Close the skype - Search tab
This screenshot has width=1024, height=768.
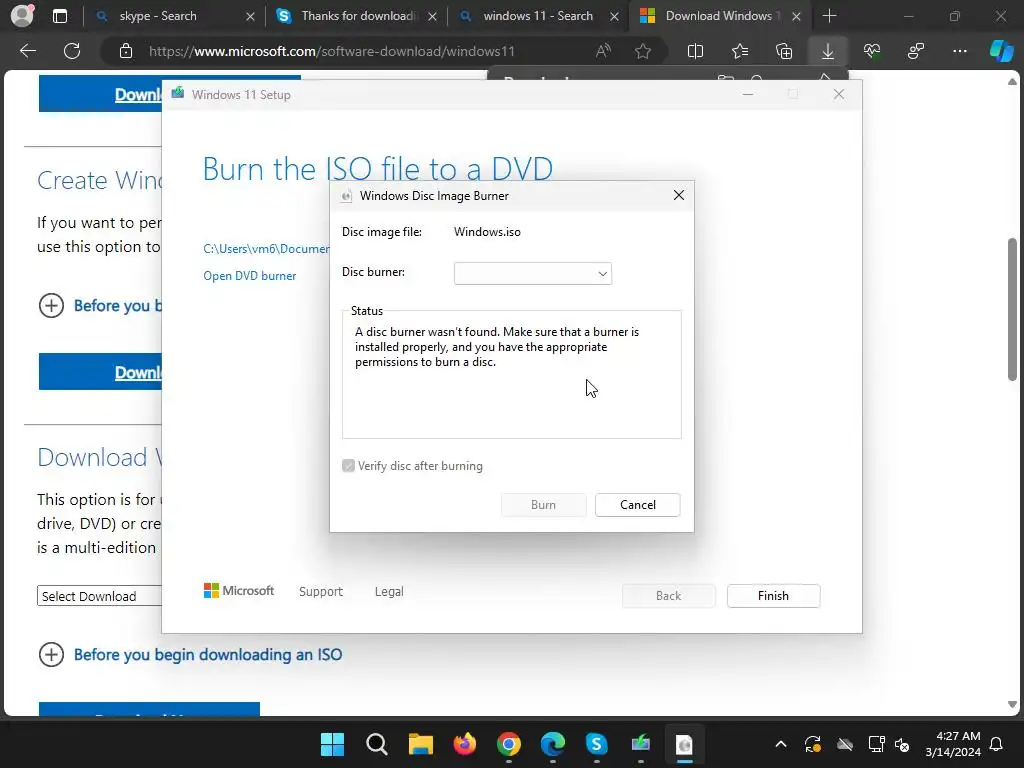[x=250, y=16]
